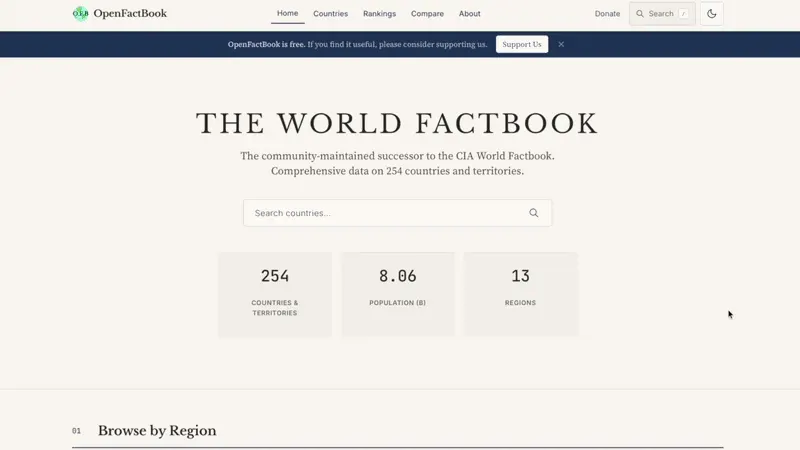The height and width of the screenshot is (450, 800).
Task: Focus the Search countries input field
Action: tap(397, 213)
